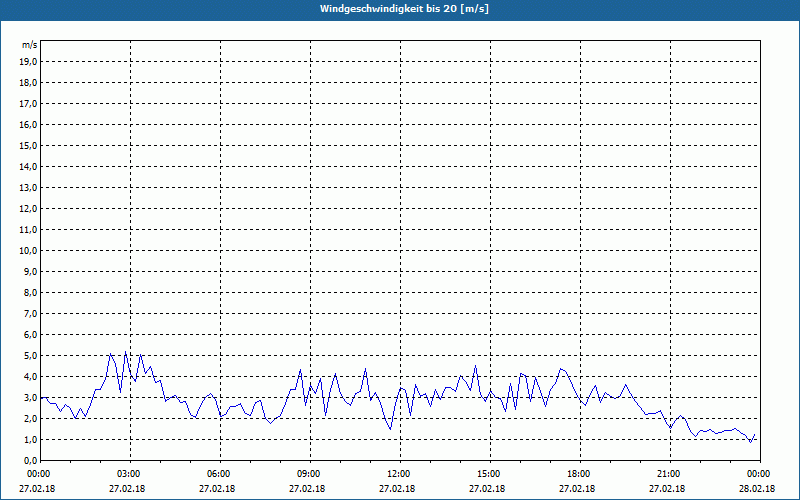Click the 18:00 time axis label

[580, 474]
